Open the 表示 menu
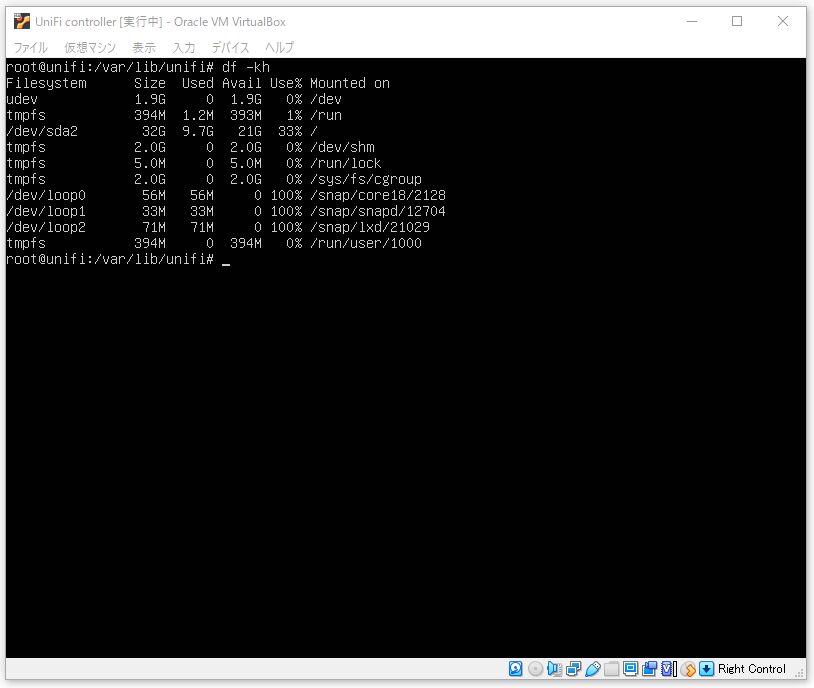Screen dimensions: 814x688 [x=144, y=47]
